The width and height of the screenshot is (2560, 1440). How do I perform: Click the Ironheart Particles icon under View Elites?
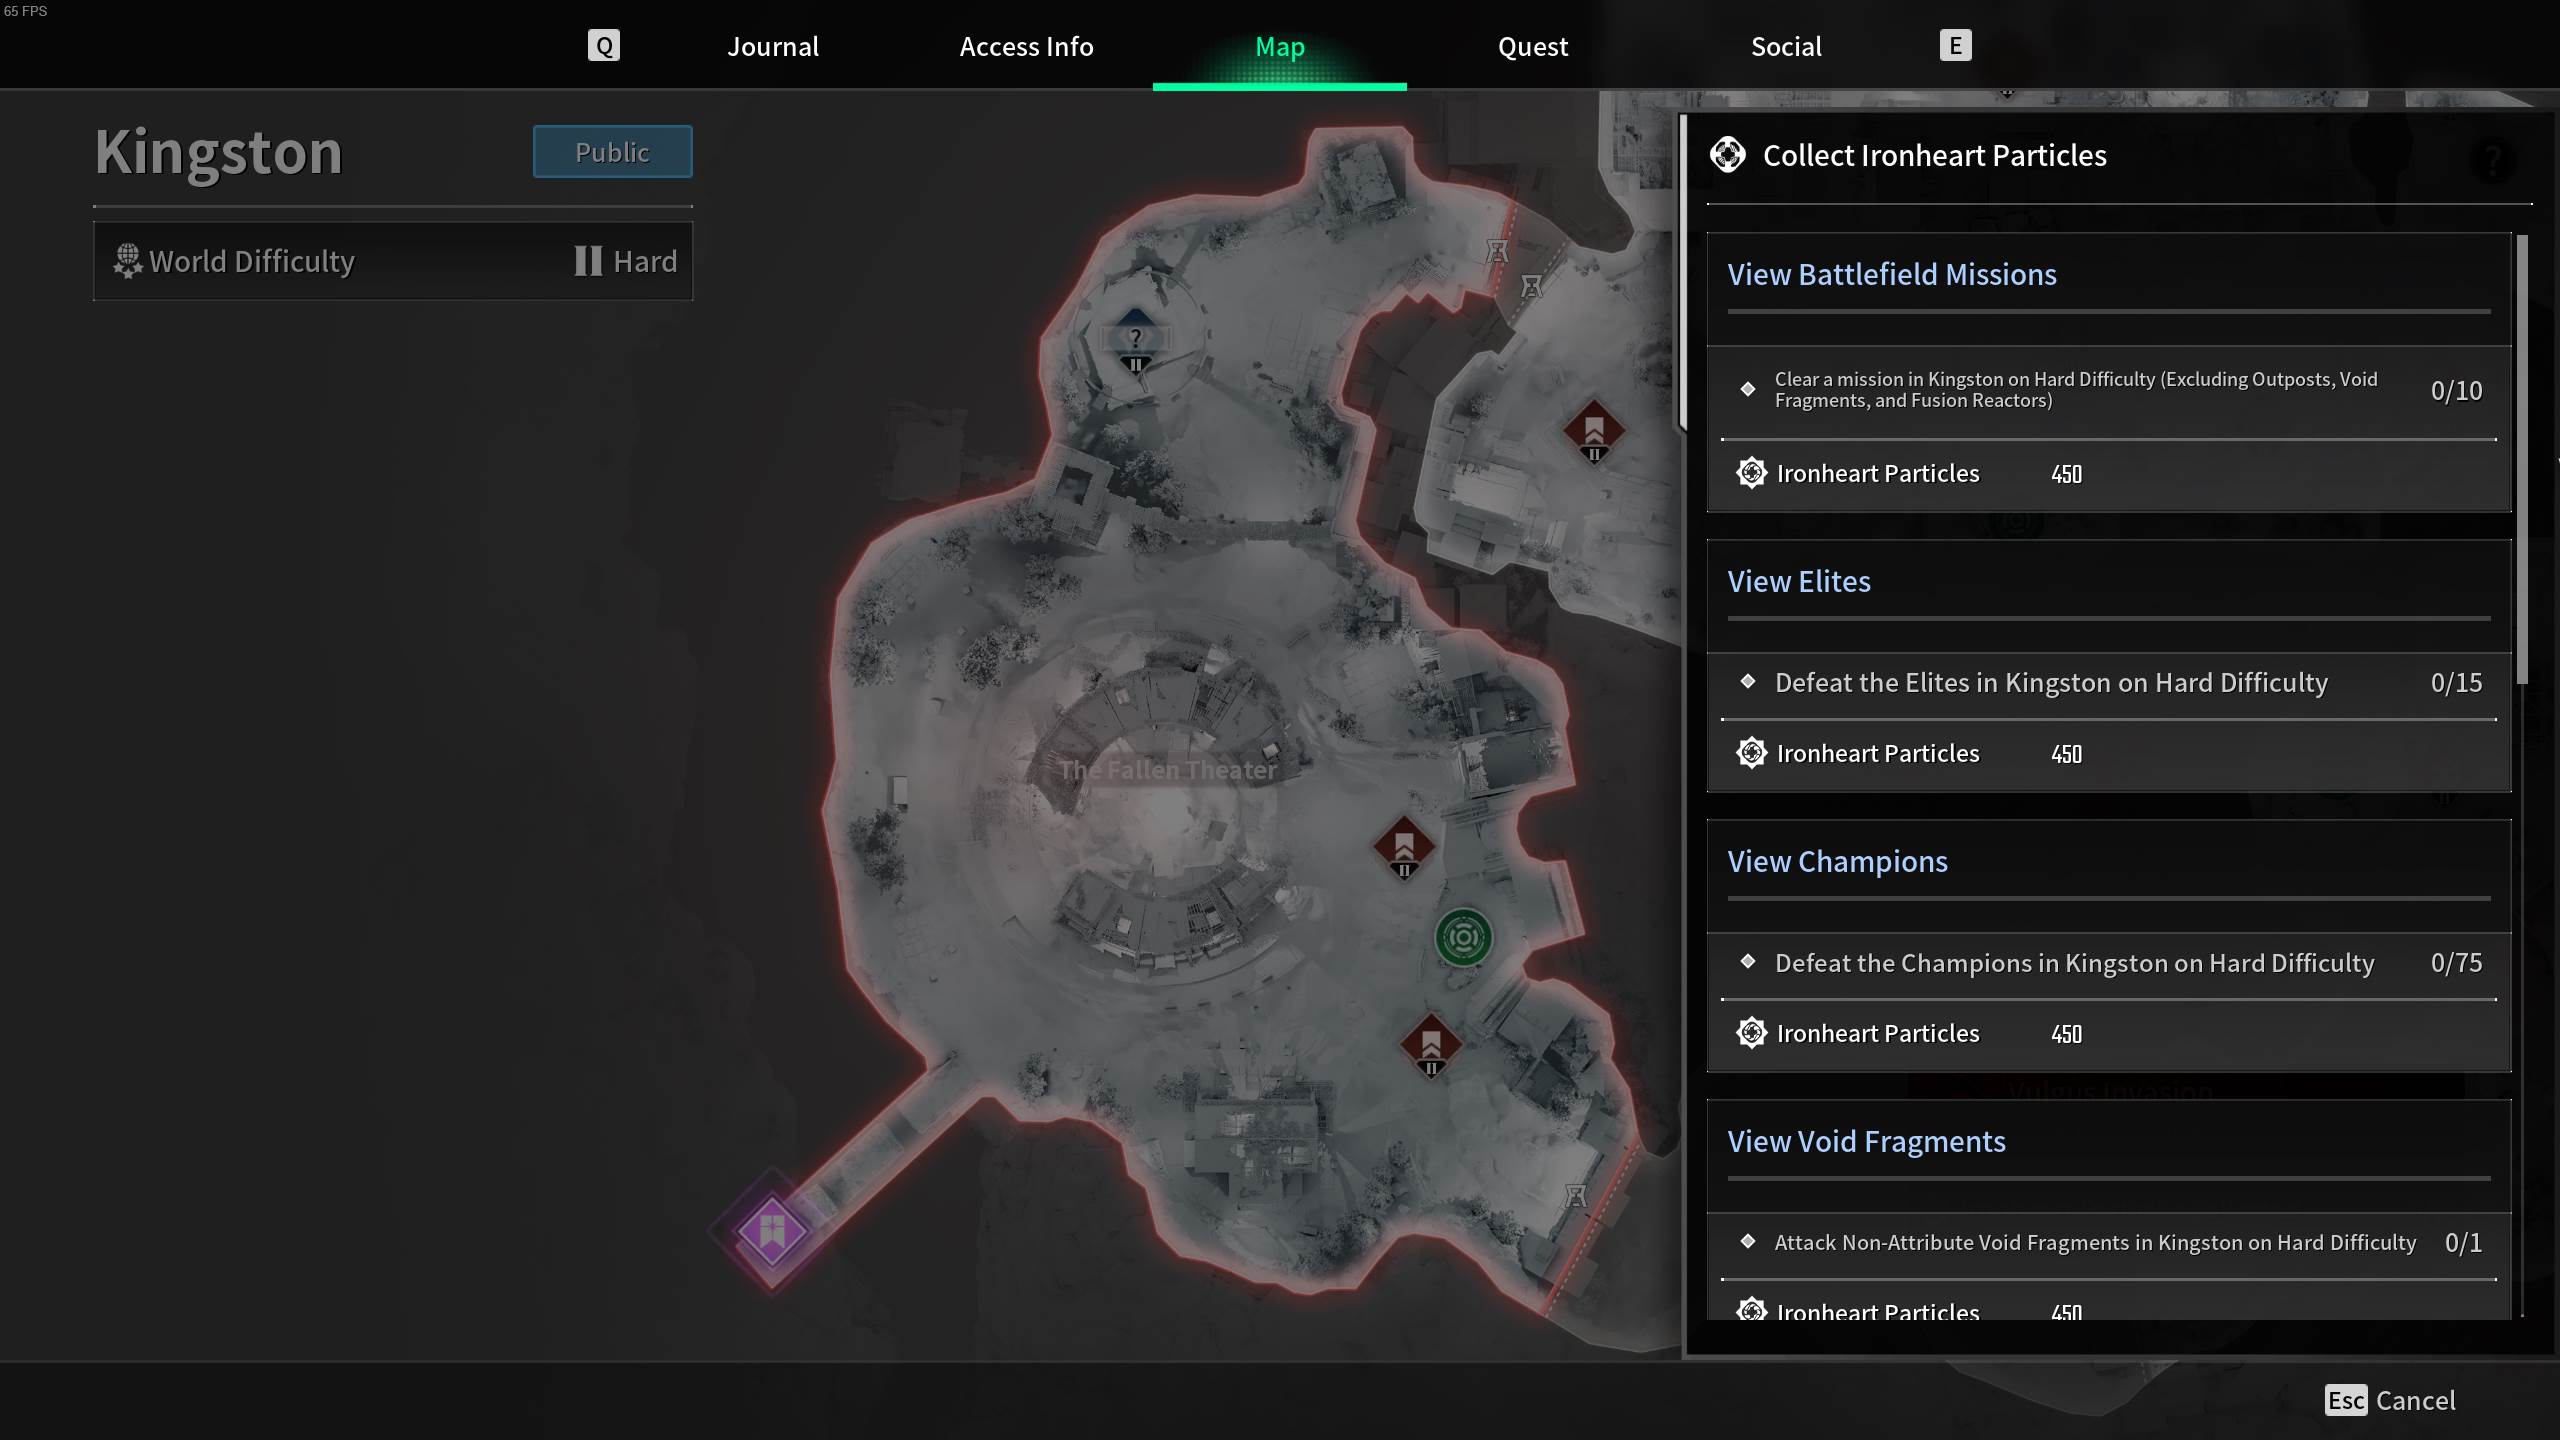[1751, 753]
